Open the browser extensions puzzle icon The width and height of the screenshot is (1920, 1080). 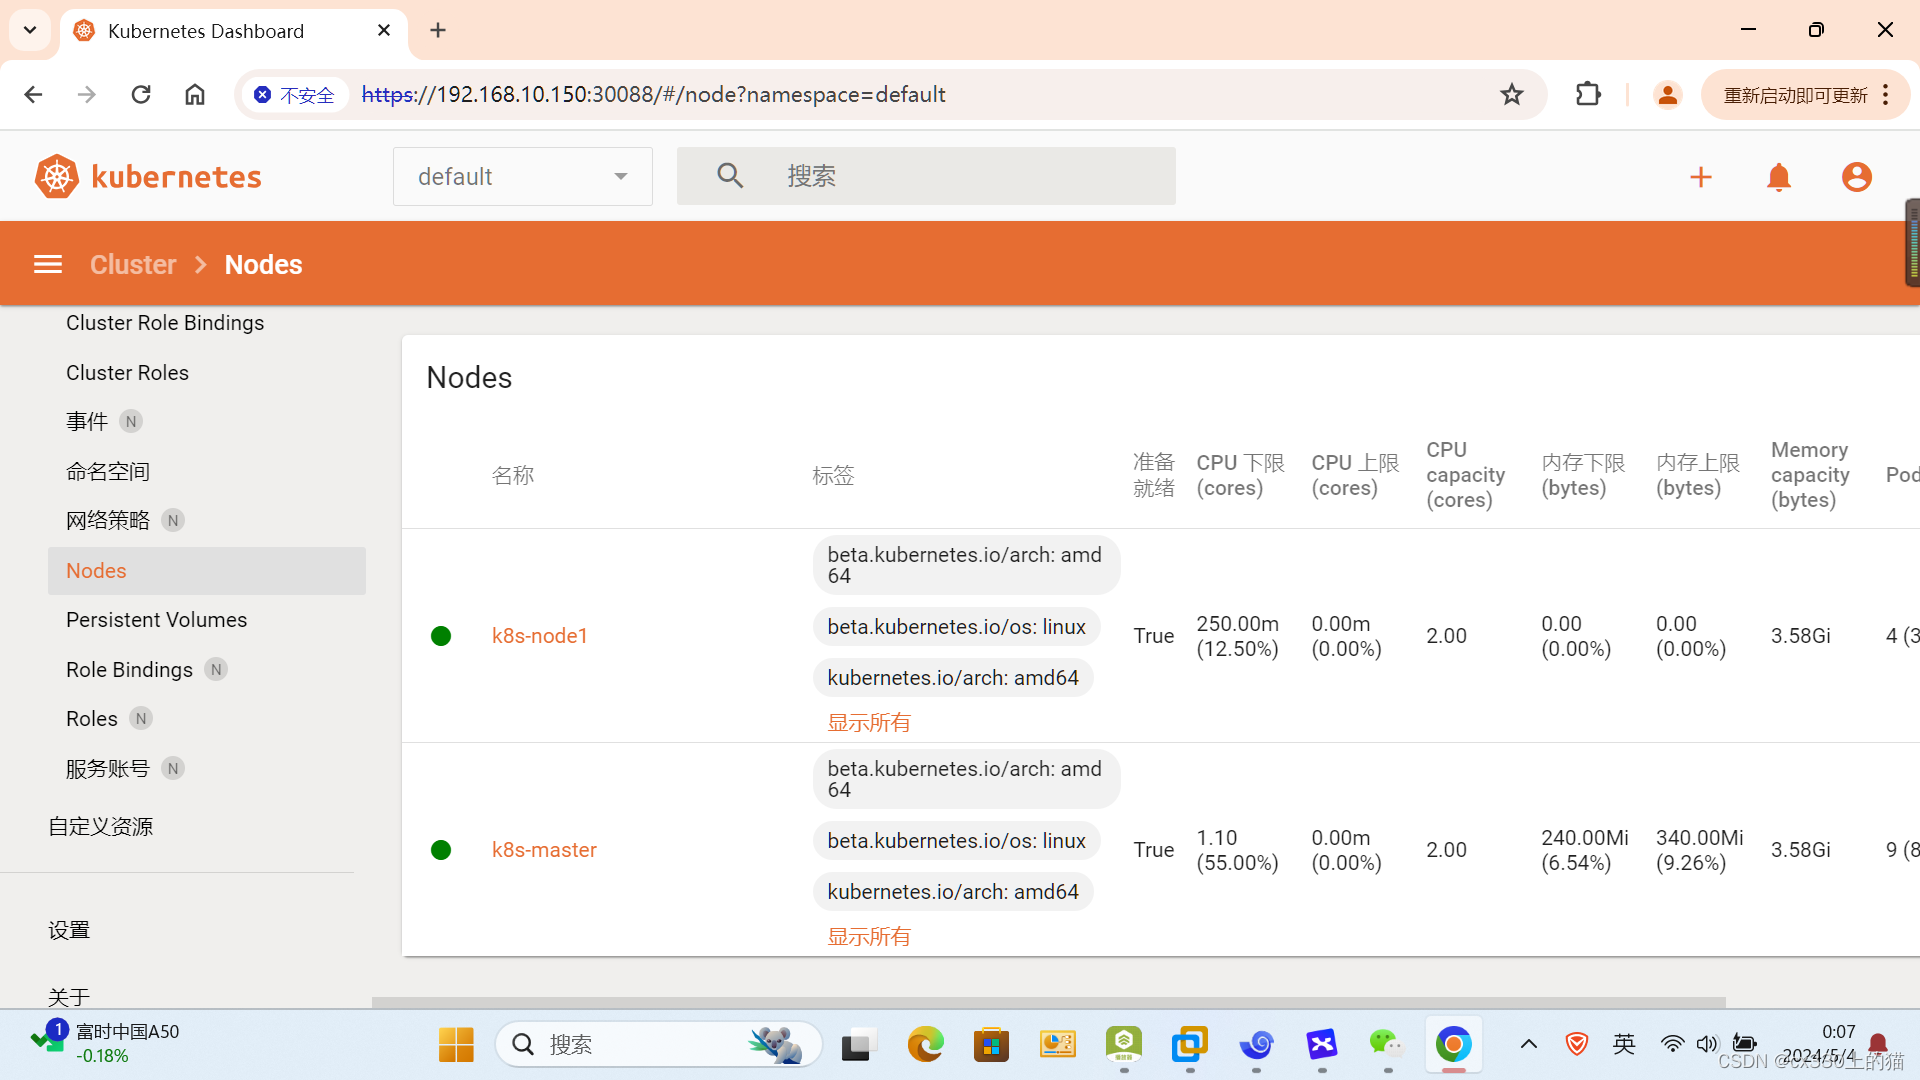coord(1588,95)
